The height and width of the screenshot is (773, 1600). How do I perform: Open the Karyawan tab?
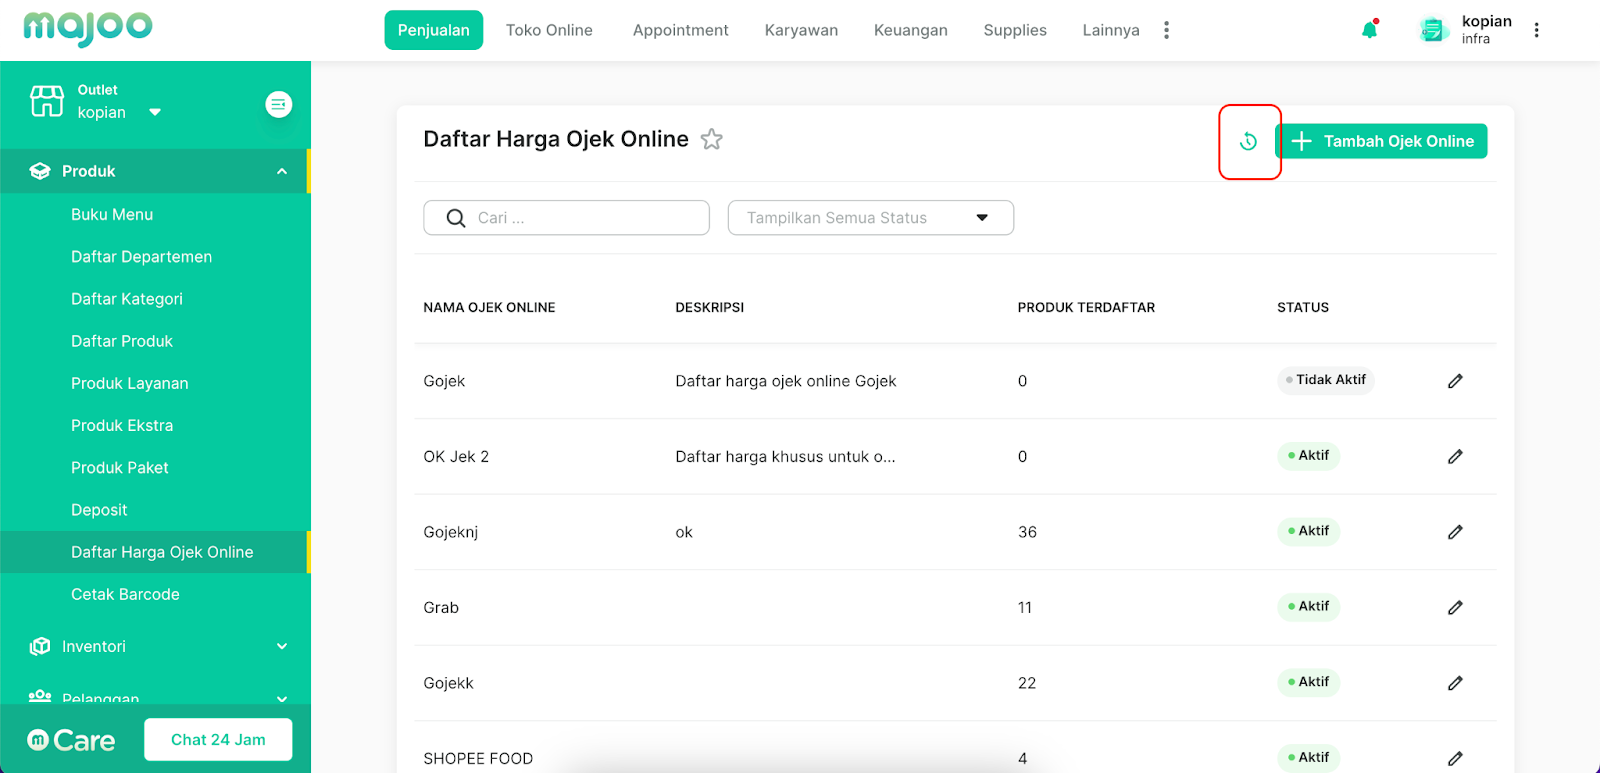click(x=801, y=30)
